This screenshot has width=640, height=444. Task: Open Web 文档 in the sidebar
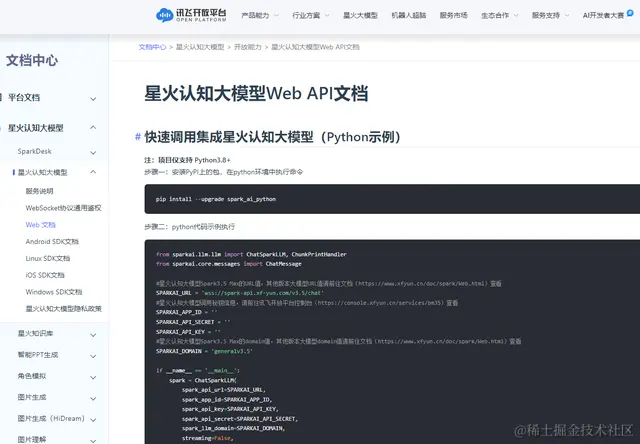click(40, 224)
